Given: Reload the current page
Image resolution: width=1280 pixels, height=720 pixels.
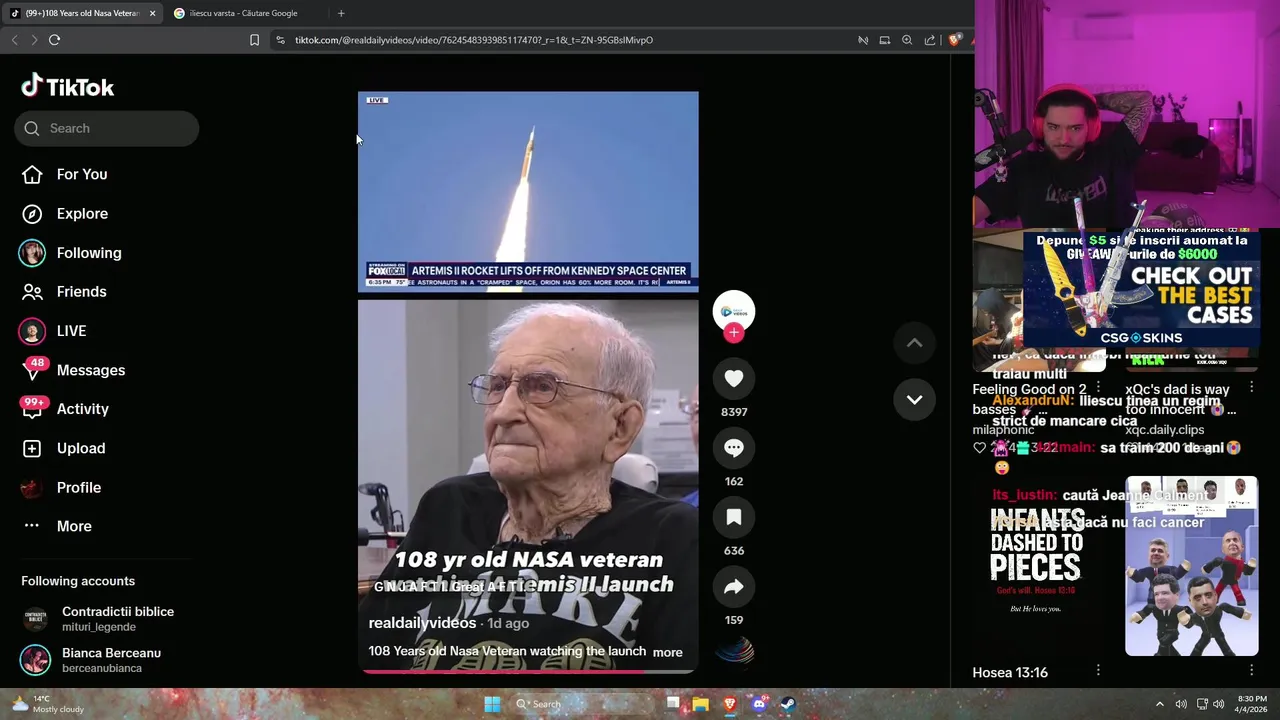Looking at the screenshot, I should [55, 40].
